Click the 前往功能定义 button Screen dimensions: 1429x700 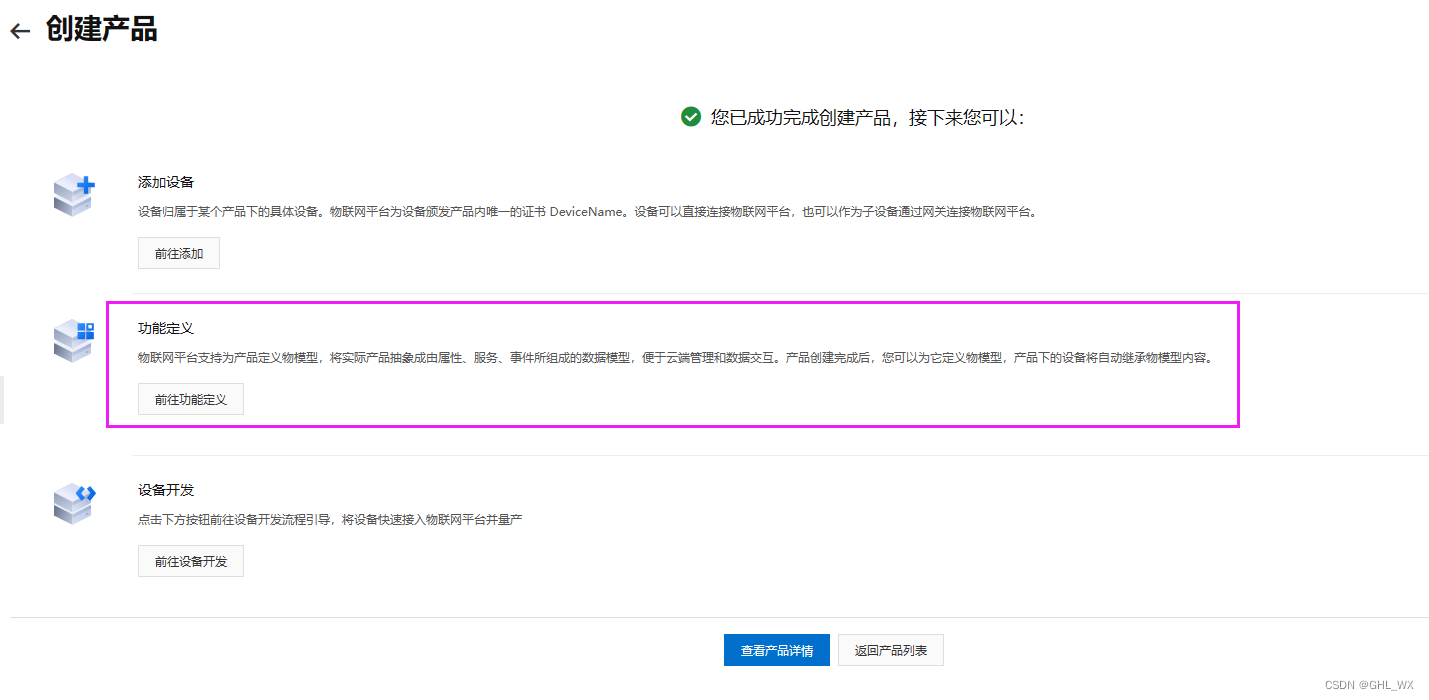190,399
